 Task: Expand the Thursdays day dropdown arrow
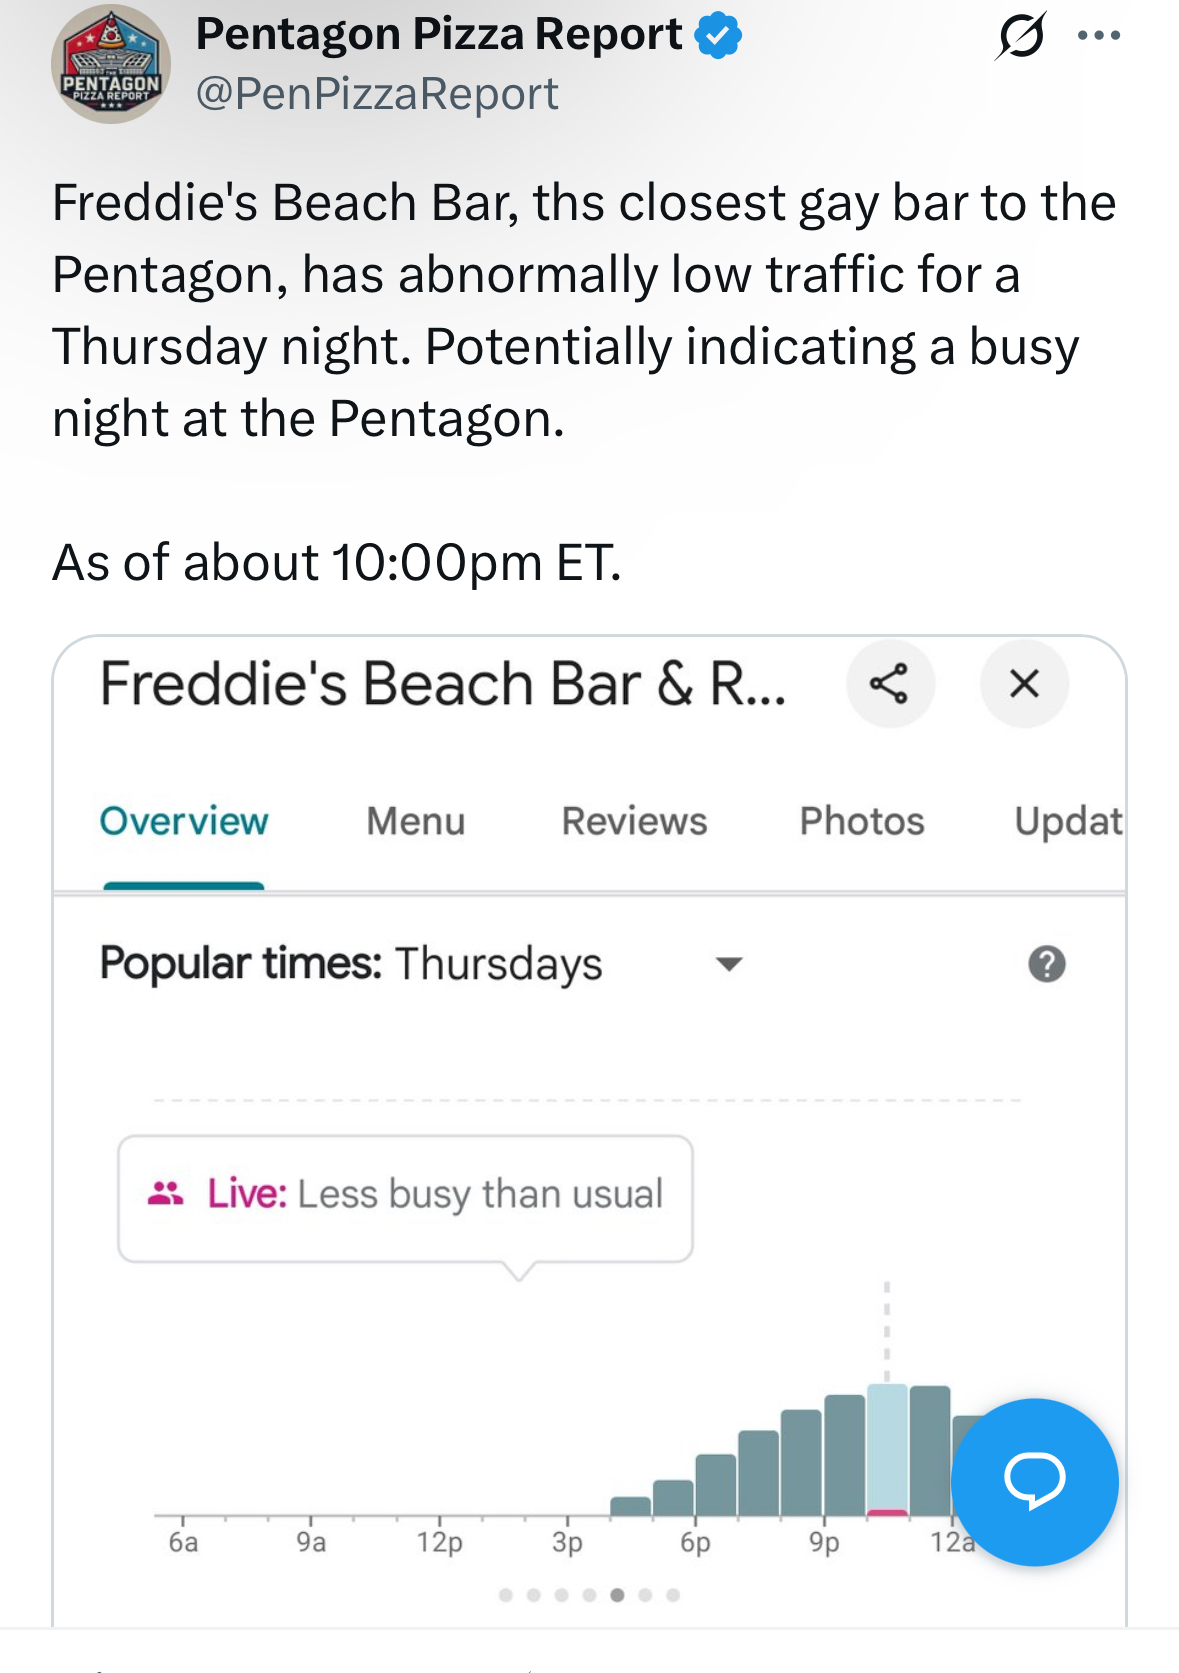coord(729,964)
